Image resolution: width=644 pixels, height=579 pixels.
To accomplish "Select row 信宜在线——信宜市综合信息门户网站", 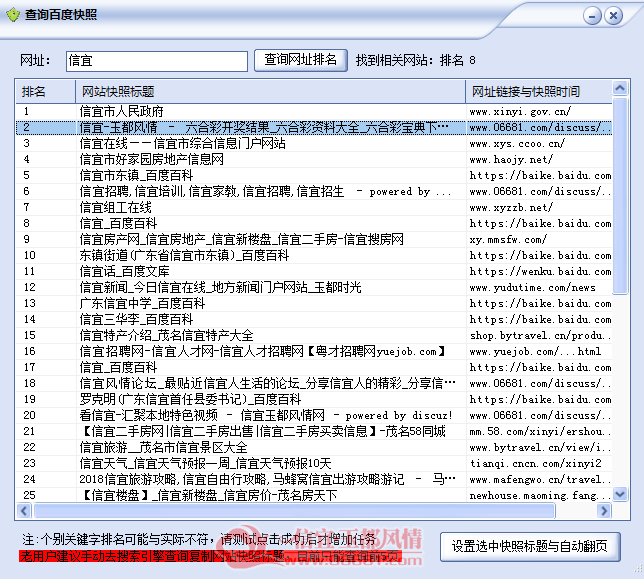I will pos(314,143).
